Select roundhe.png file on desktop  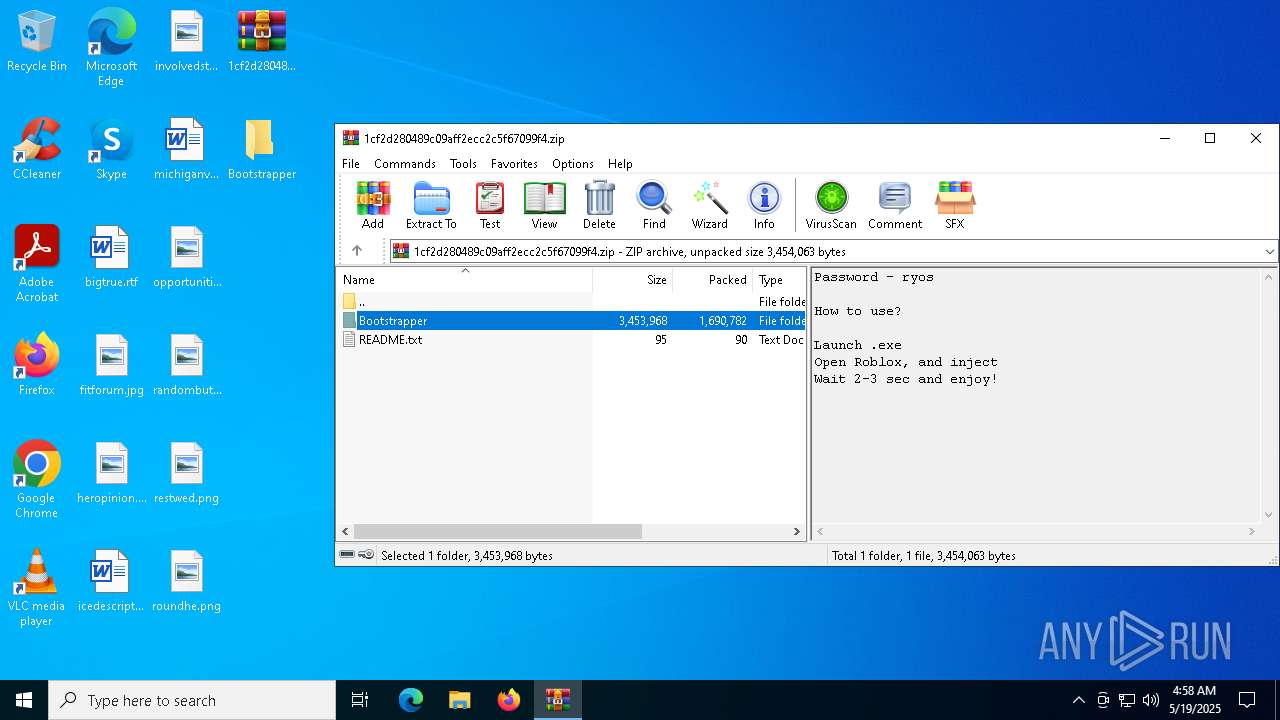tap(186, 582)
